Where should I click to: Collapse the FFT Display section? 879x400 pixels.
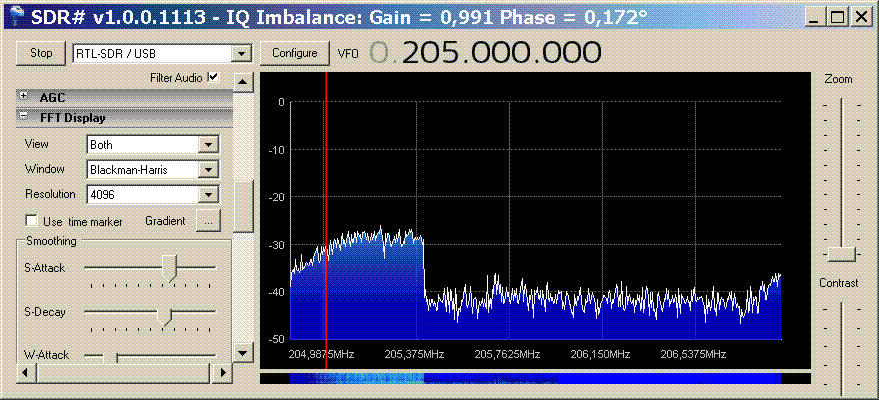(x=24, y=117)
